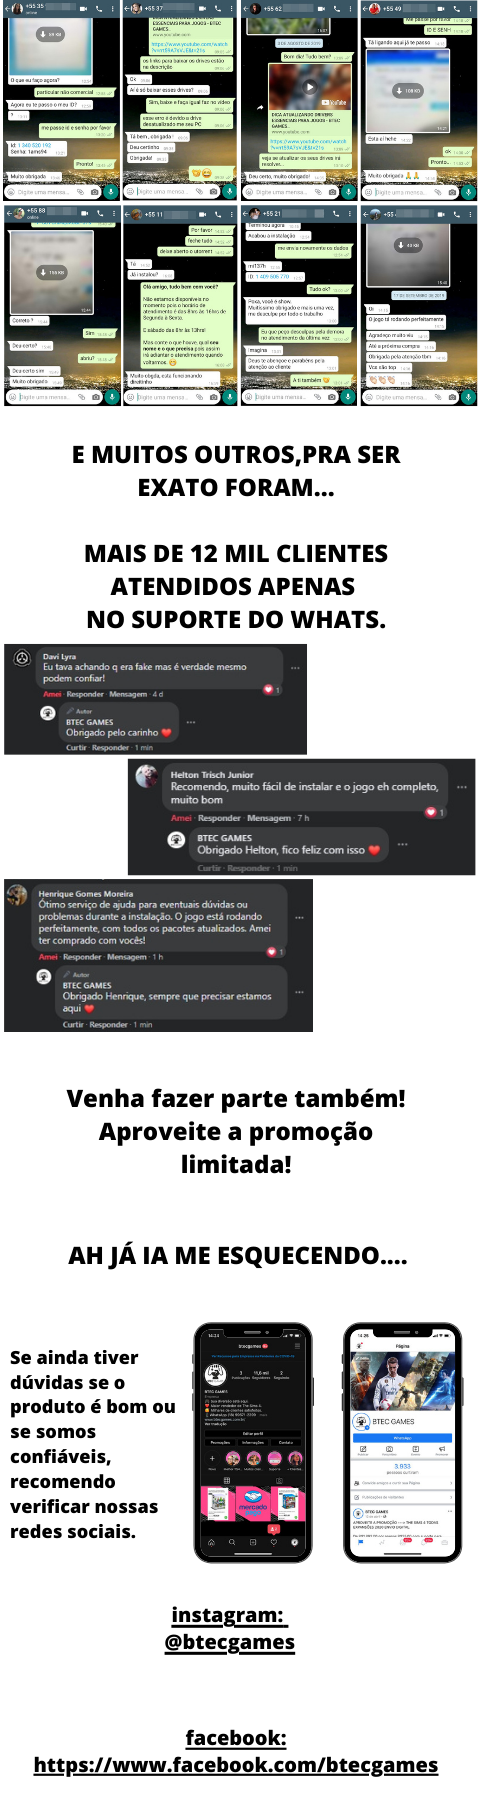Viewport: 480px width, 1800px height.
Task: Click Davi Lyra's profile avatar
Action: [22, 658]
